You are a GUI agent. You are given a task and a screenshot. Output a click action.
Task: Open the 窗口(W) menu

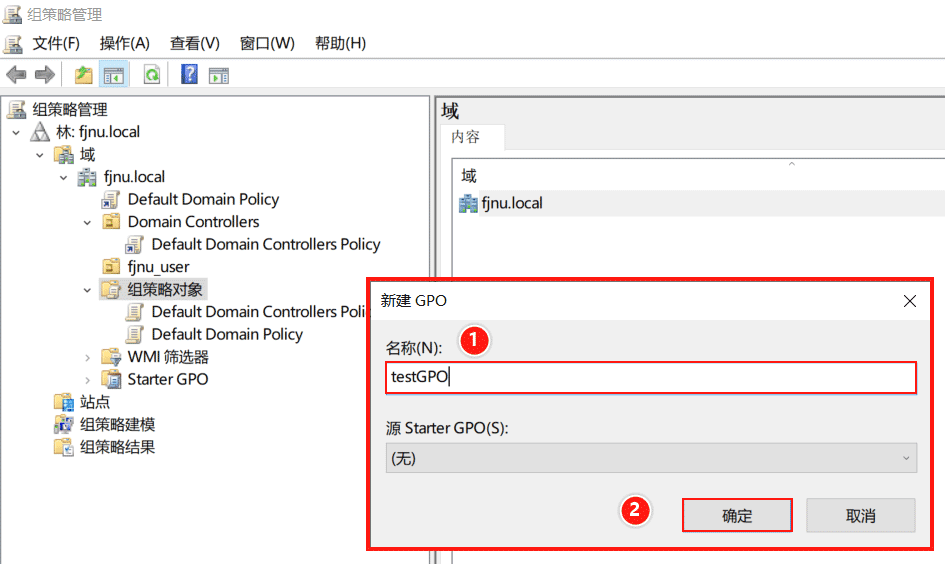[267, 43]
